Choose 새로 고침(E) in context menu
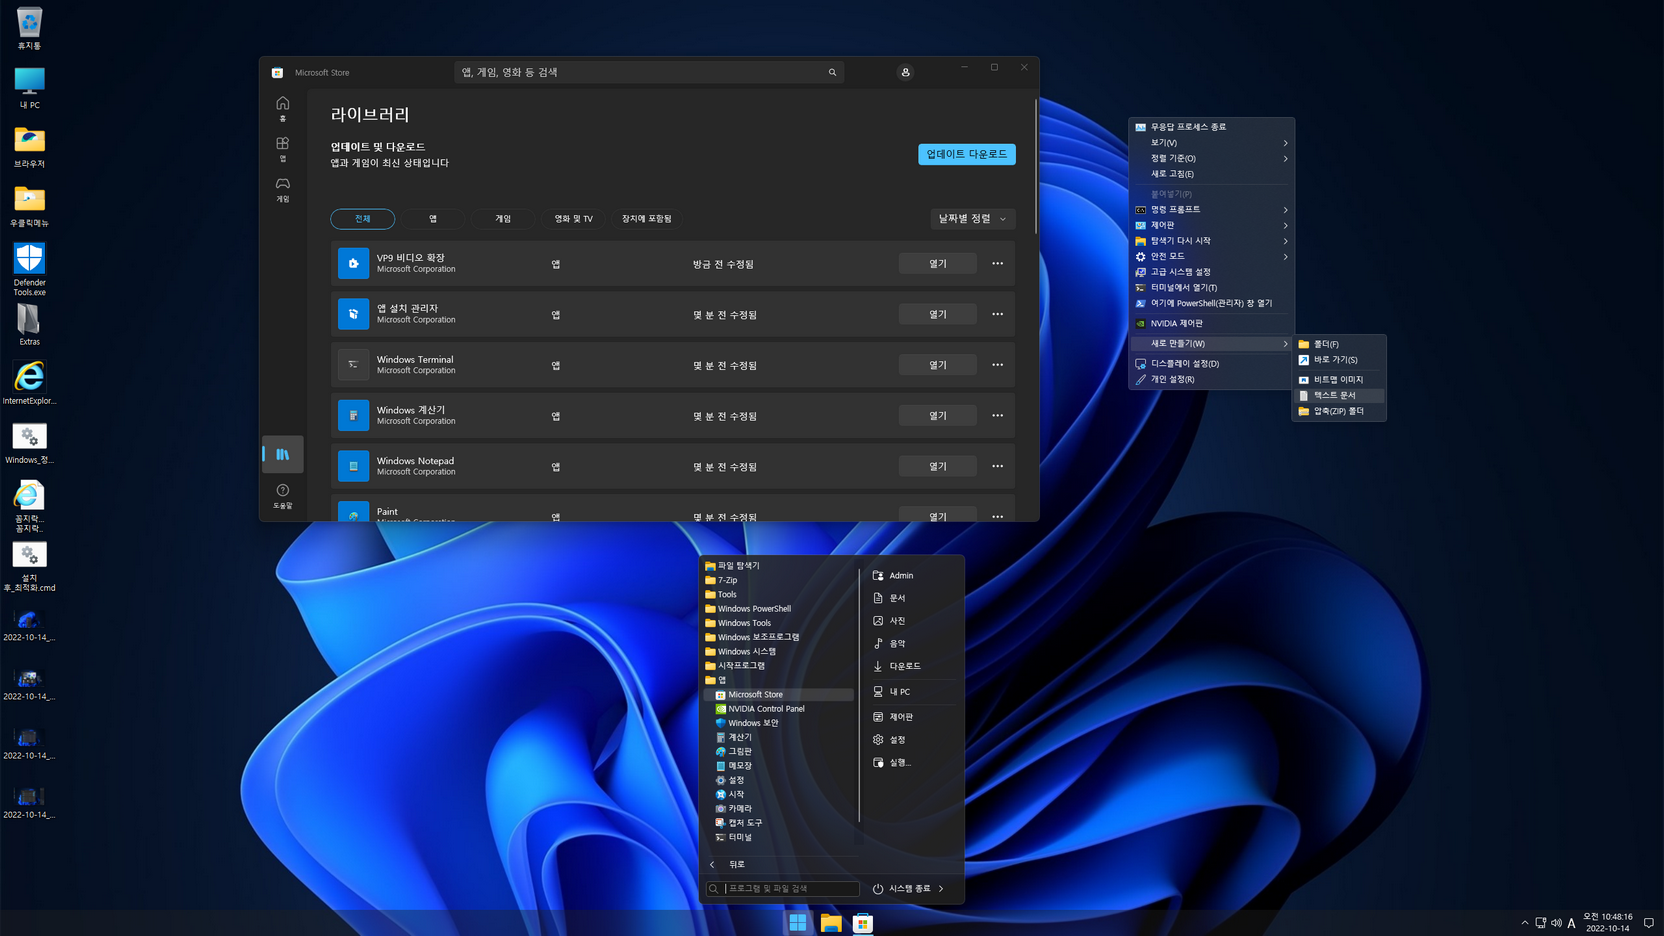The image size is (1664, 936). click(1212, 174)
